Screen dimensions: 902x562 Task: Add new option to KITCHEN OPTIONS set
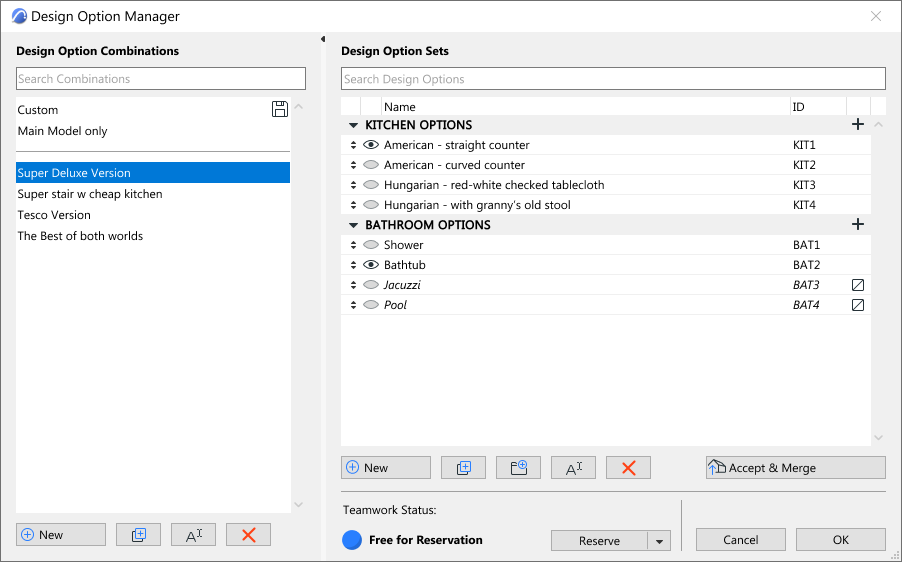click(857, 125)
